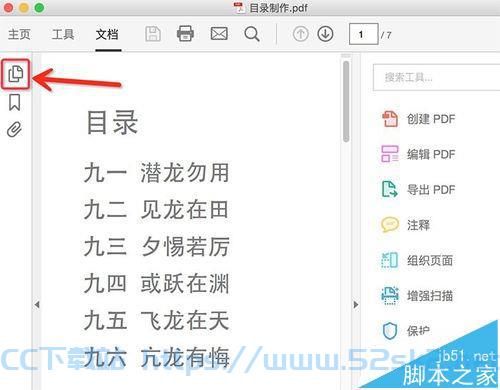
Task: Click the line 九五 飞龙在天
Action: (156, 320)
